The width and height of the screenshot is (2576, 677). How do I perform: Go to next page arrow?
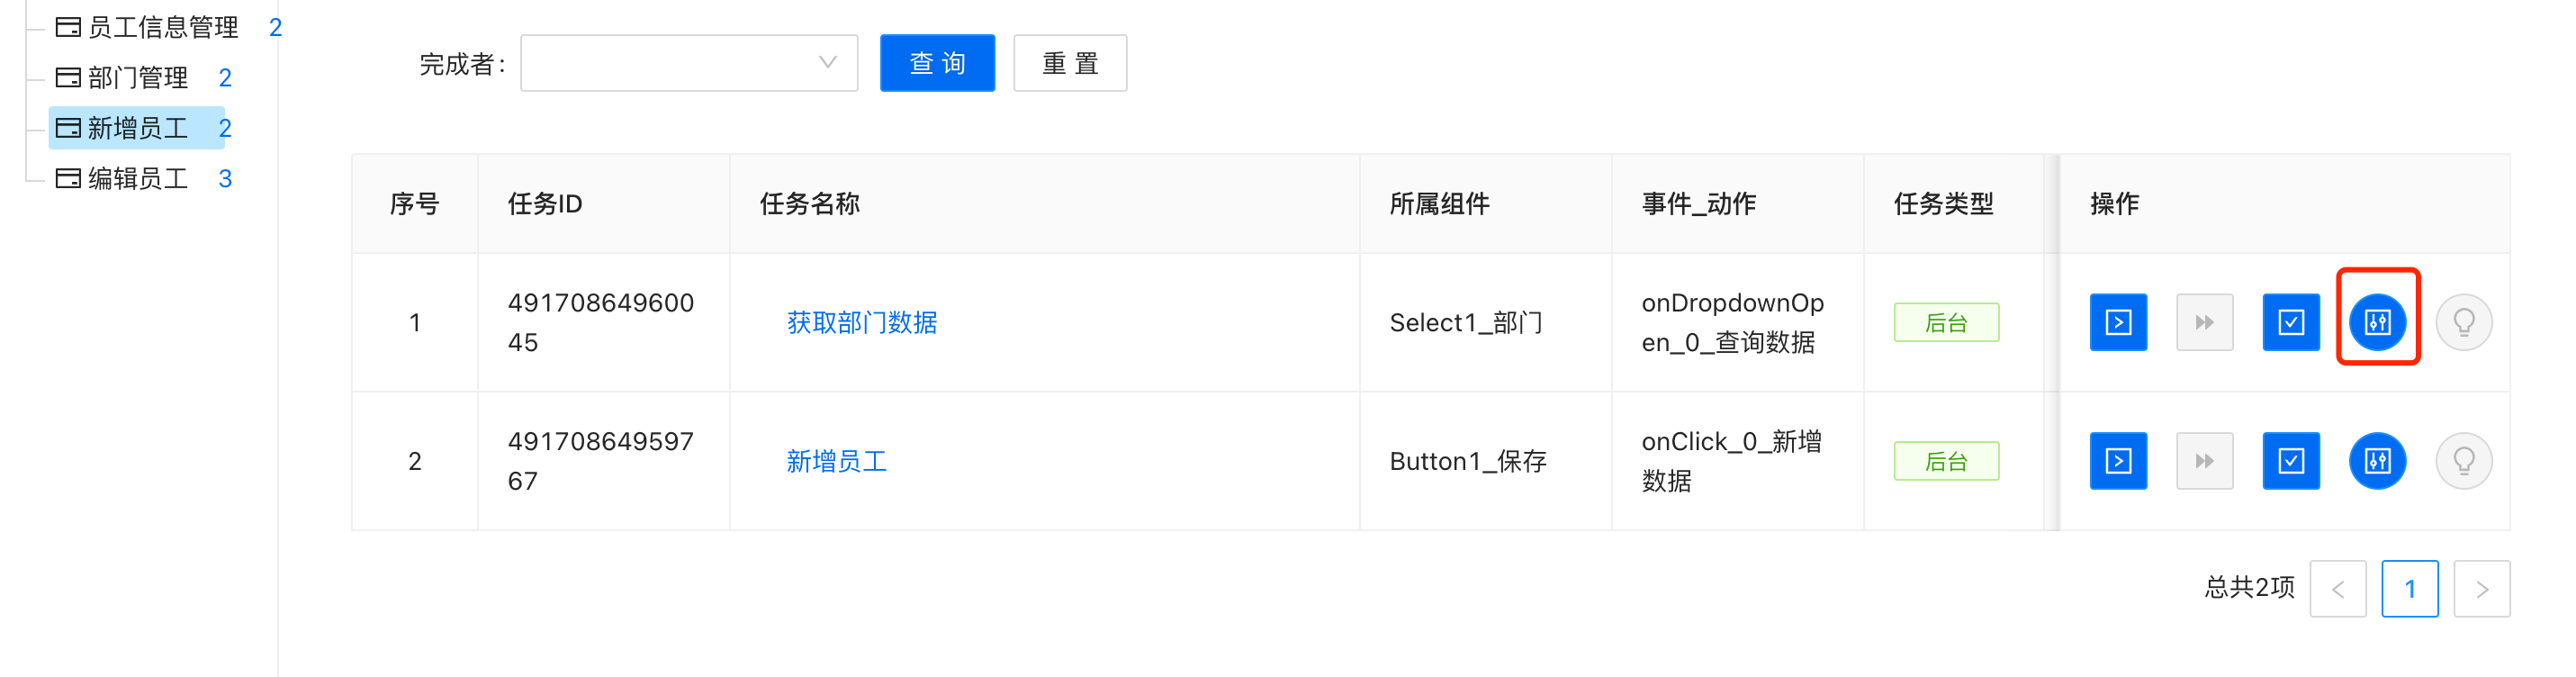click(x=2481, y=589)
